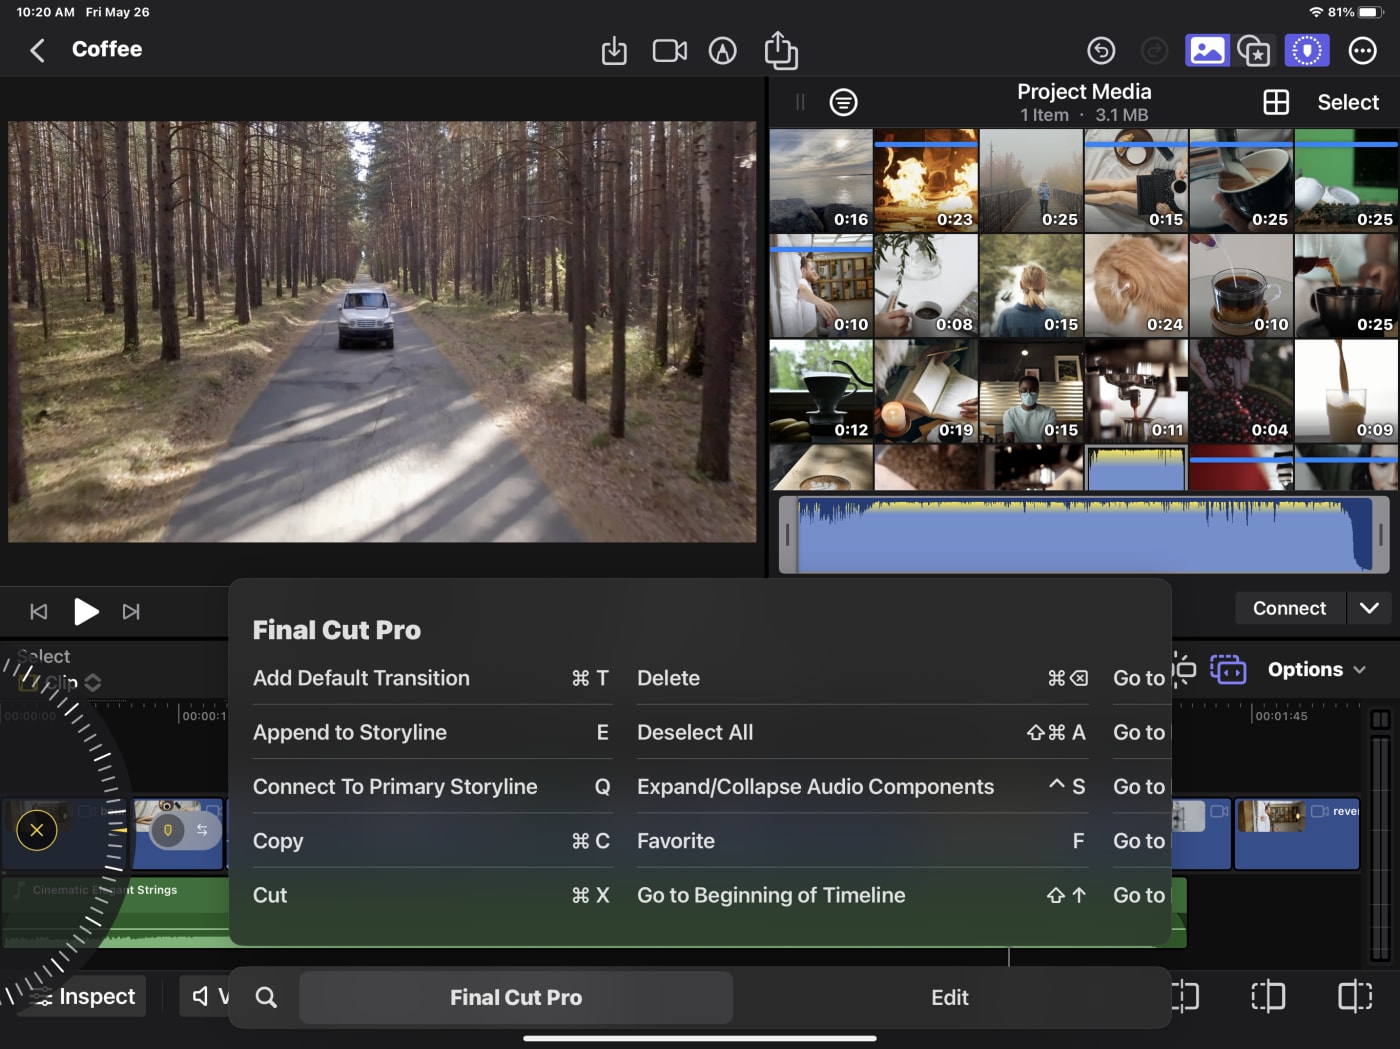Jump to the next edit point

(x=131, y=611)
